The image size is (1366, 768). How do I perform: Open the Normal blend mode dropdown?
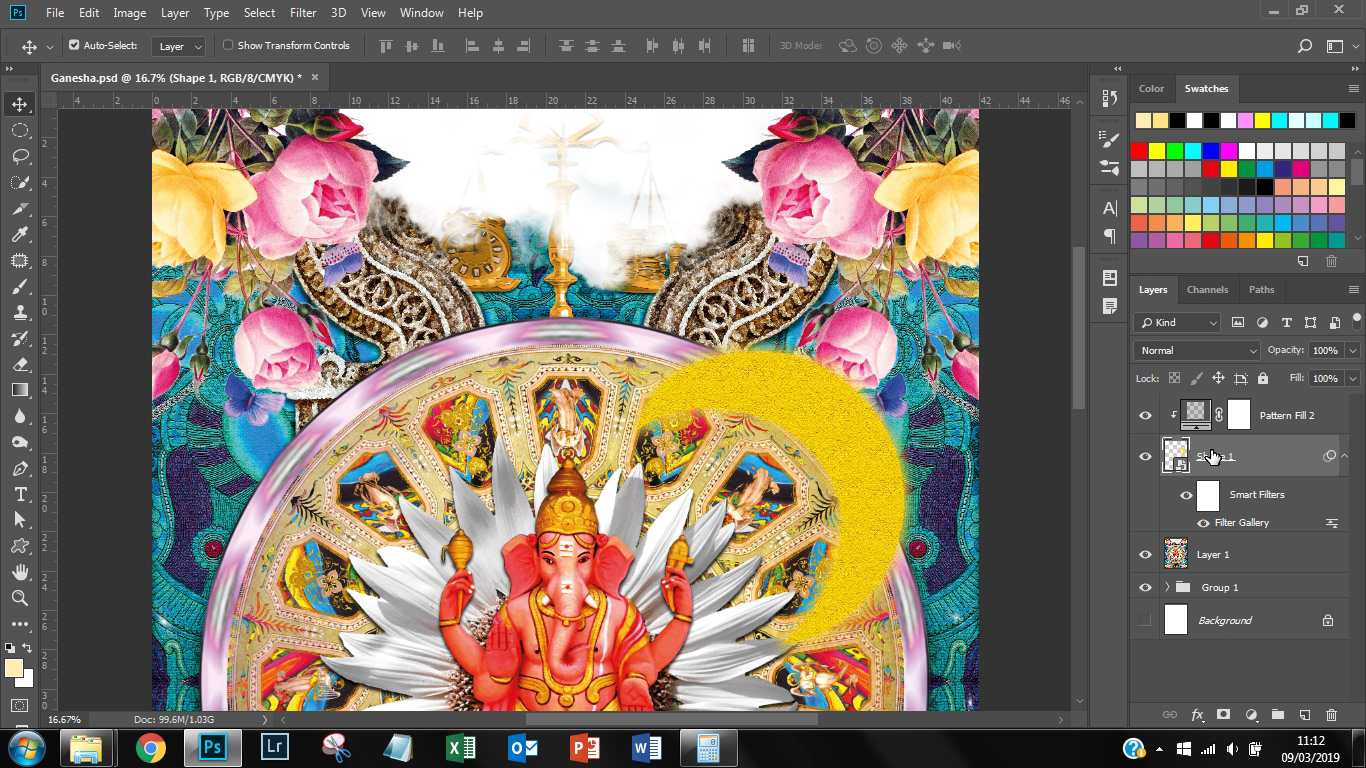click(x=1197, y=350)
